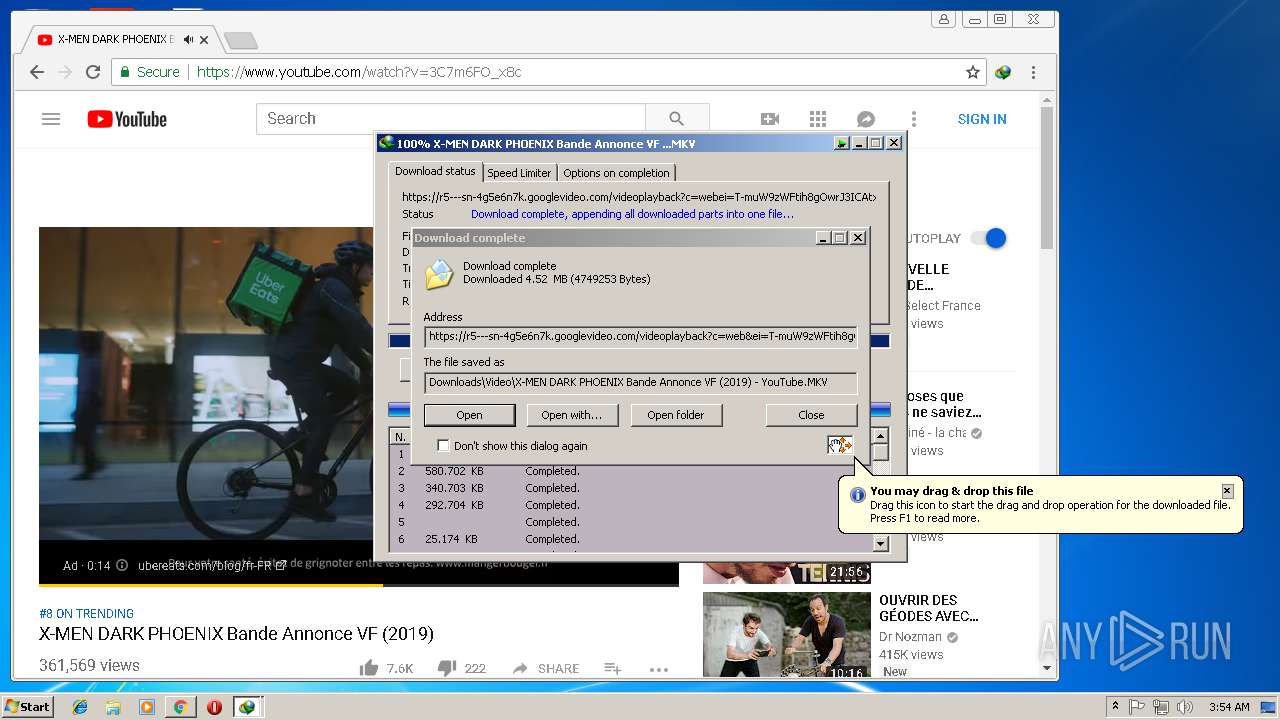Screen dimensions: 1280x720
Task: Like the video with thumbs up
Action: click(369, 668)
